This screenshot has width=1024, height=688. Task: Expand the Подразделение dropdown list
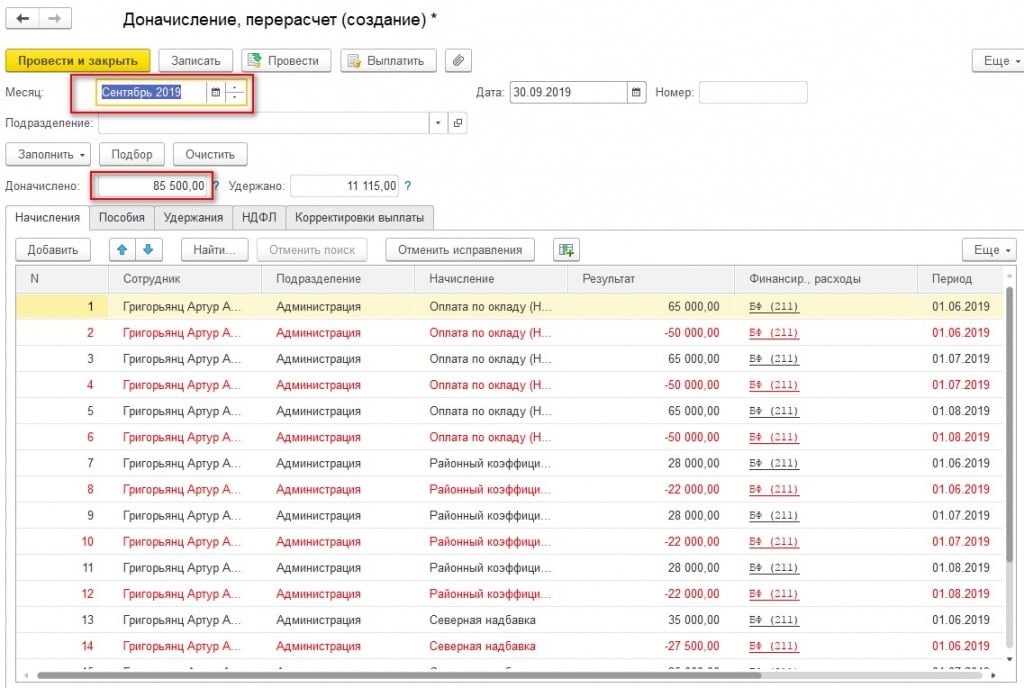pos(438,123)
